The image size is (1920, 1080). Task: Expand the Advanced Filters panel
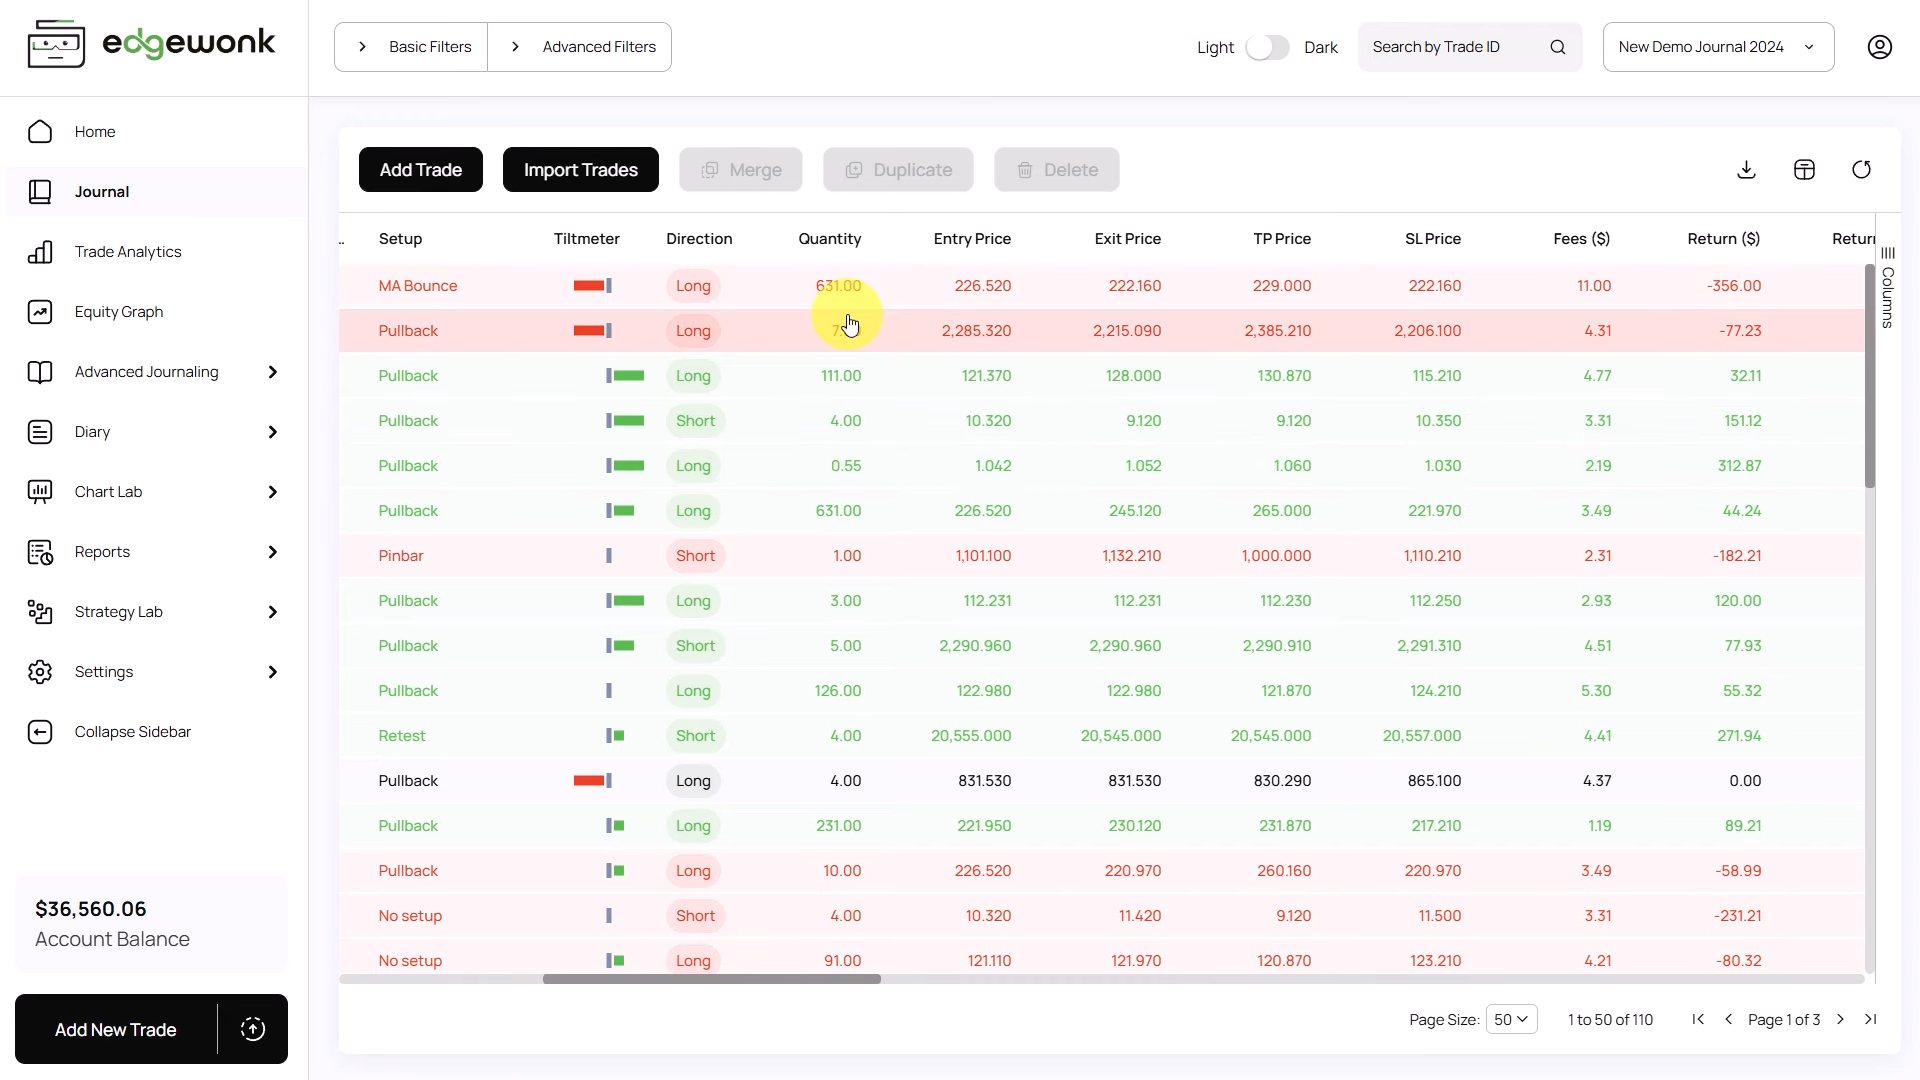click(580, 47)
